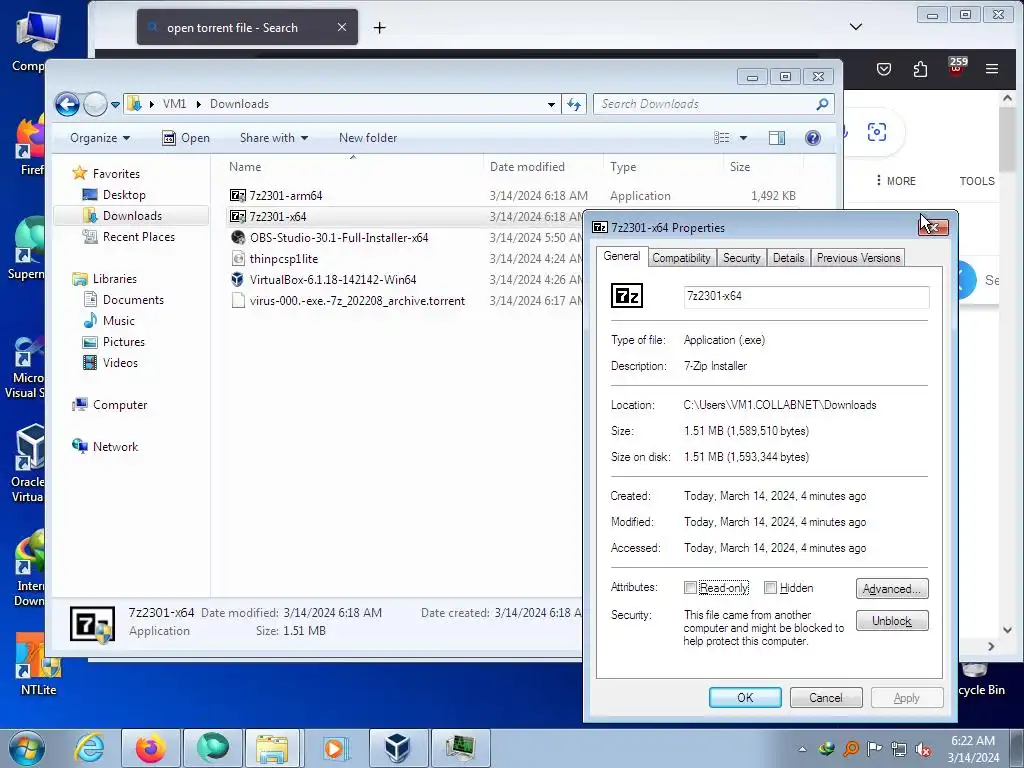Image resolution: width=1024 pixels, height=768 pixels.
Task: Click OK in Properties dialog
Action: tap(745, 697)
